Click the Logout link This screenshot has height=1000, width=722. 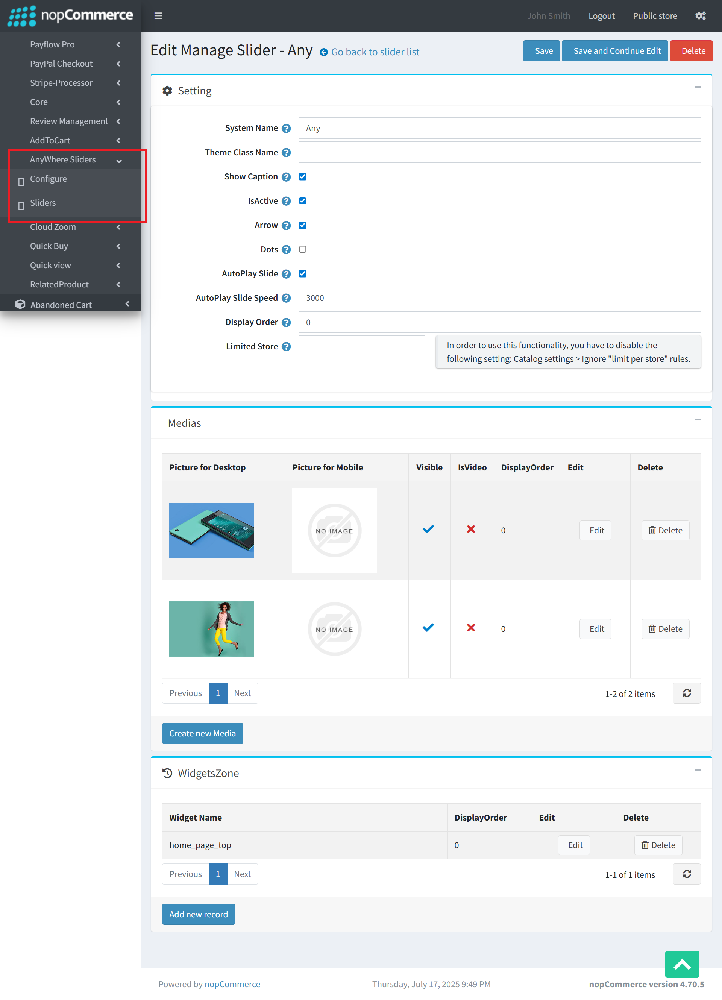coord(601,16)
